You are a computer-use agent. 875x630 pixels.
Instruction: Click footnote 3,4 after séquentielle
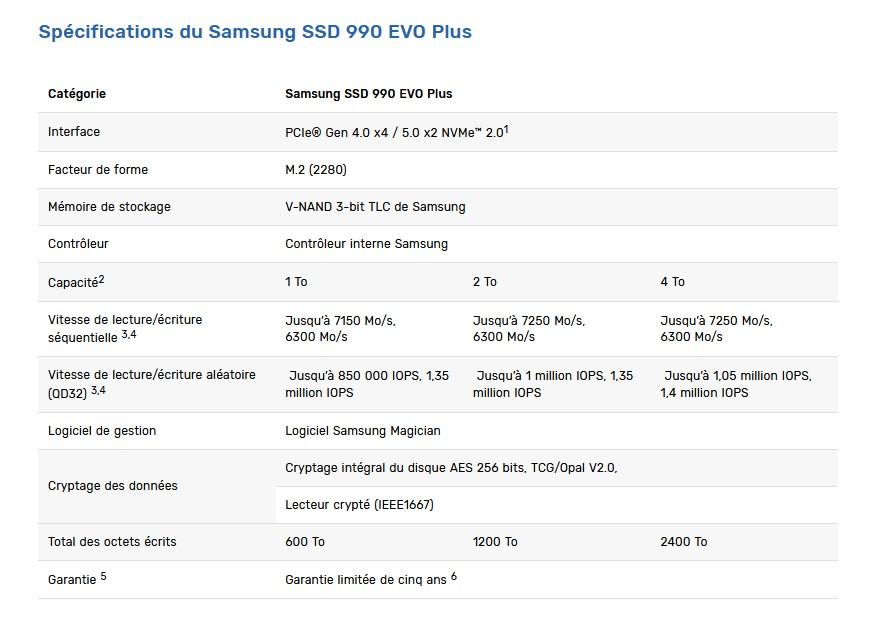click(x=128, y=334)
